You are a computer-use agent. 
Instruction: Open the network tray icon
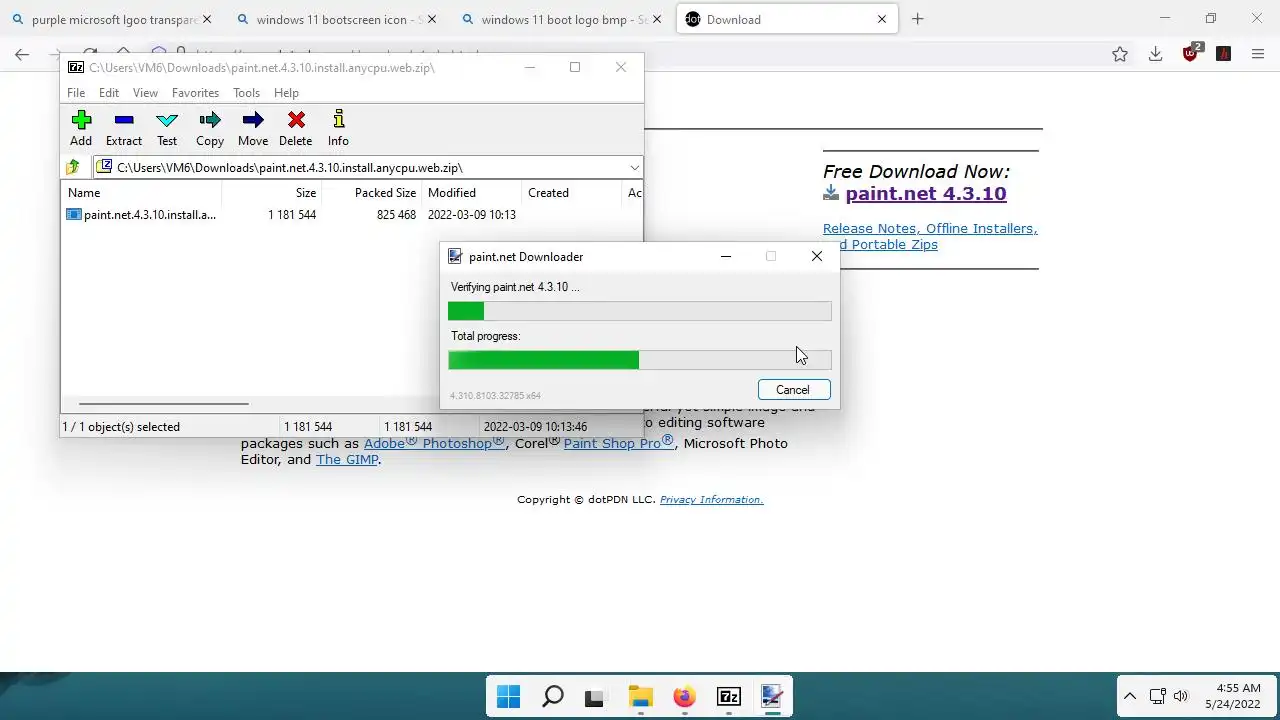coord(1157,696)
